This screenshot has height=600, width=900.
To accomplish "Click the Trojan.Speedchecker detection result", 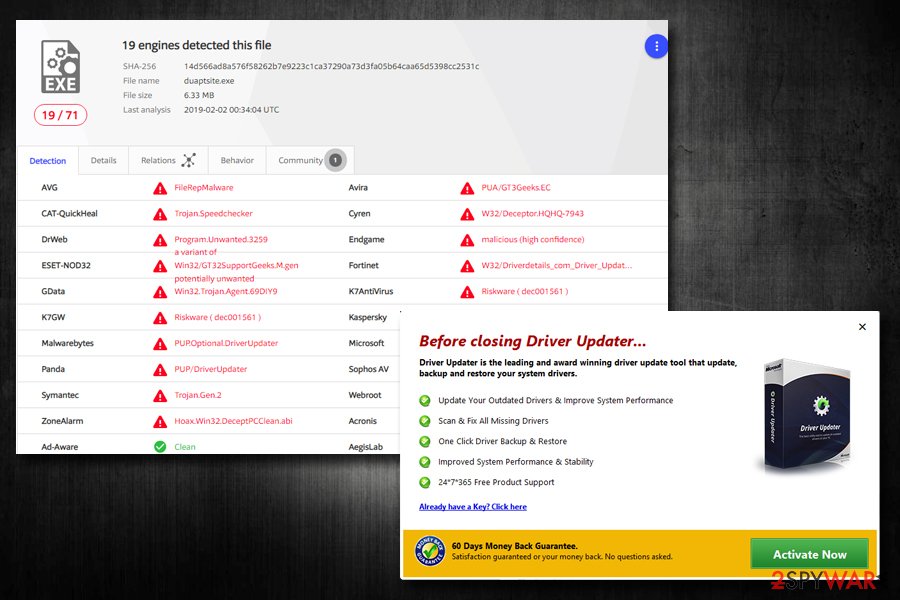I will [x=214, y=213].
